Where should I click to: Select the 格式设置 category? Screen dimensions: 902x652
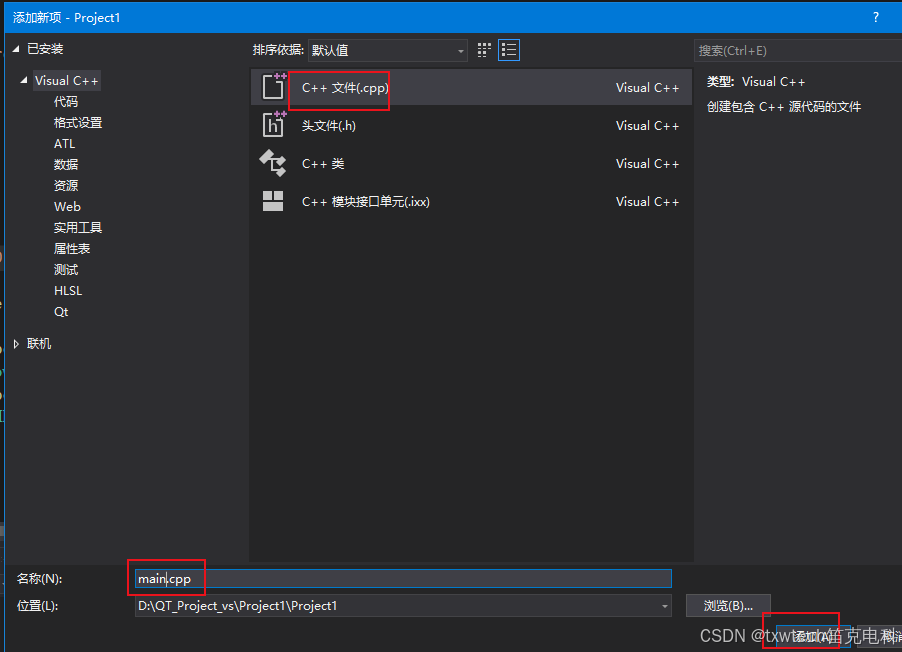[78, 123]
